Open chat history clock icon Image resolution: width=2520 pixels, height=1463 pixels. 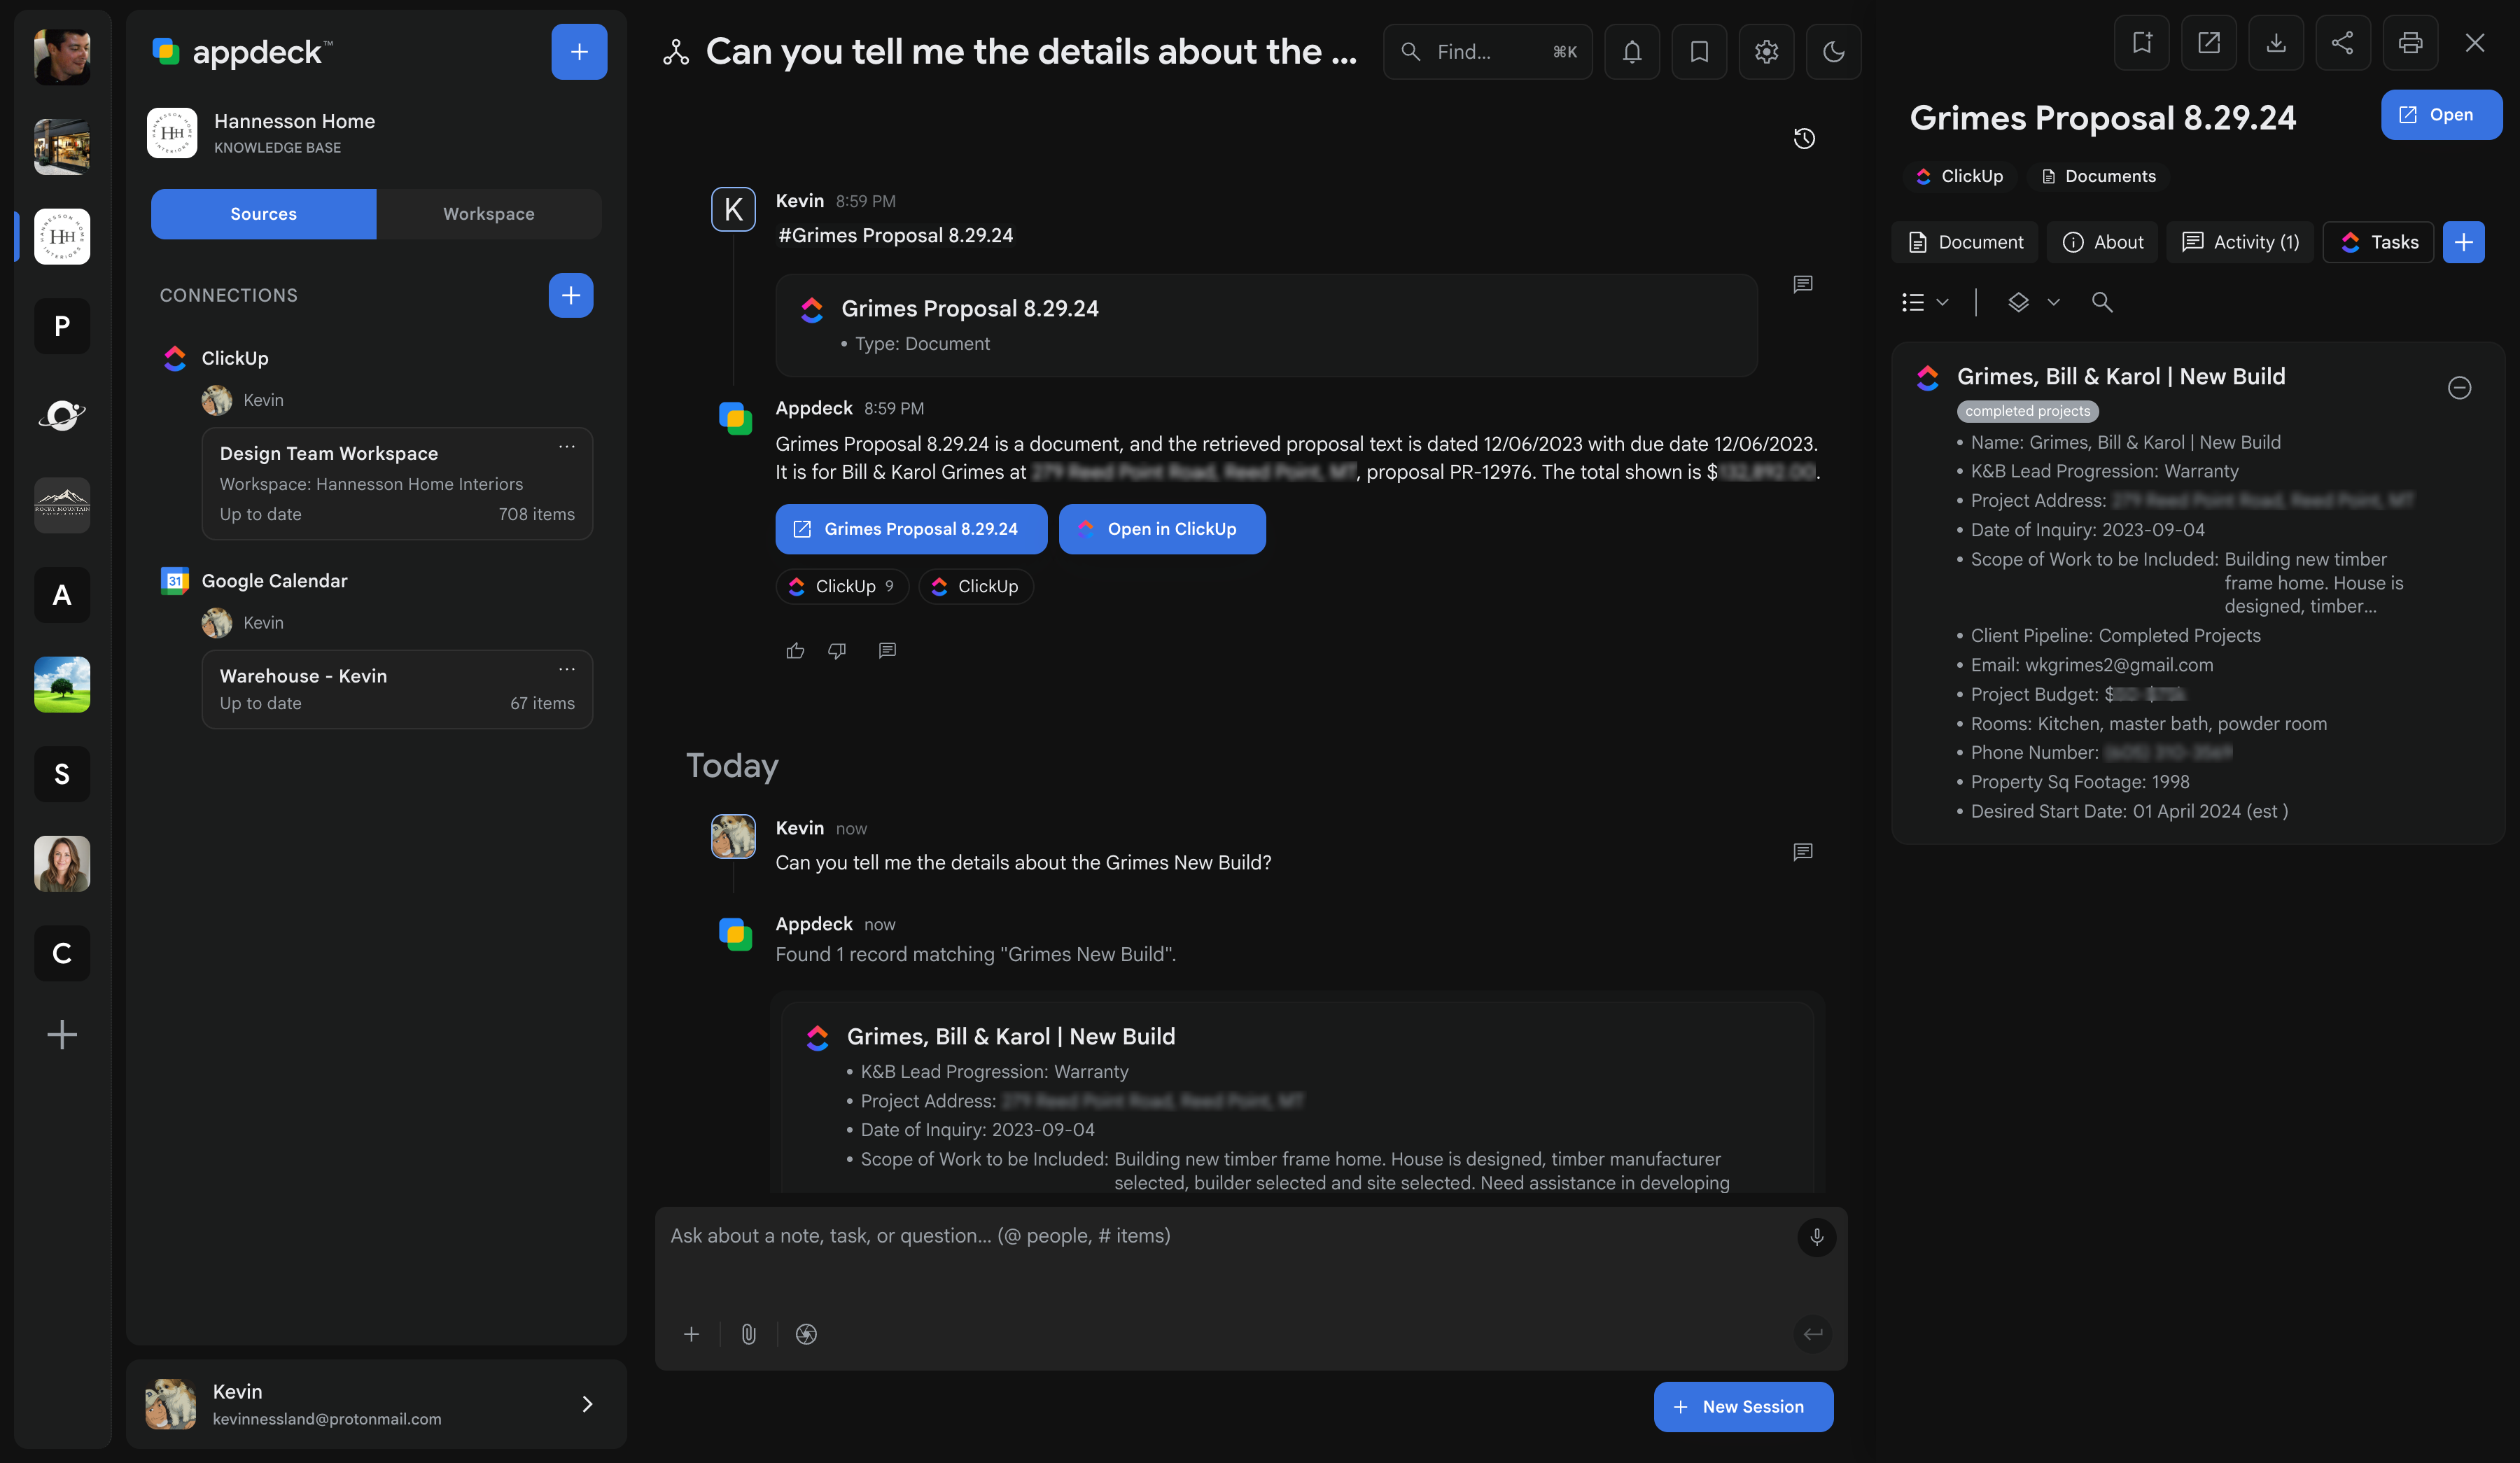[x=1804, y=138]
